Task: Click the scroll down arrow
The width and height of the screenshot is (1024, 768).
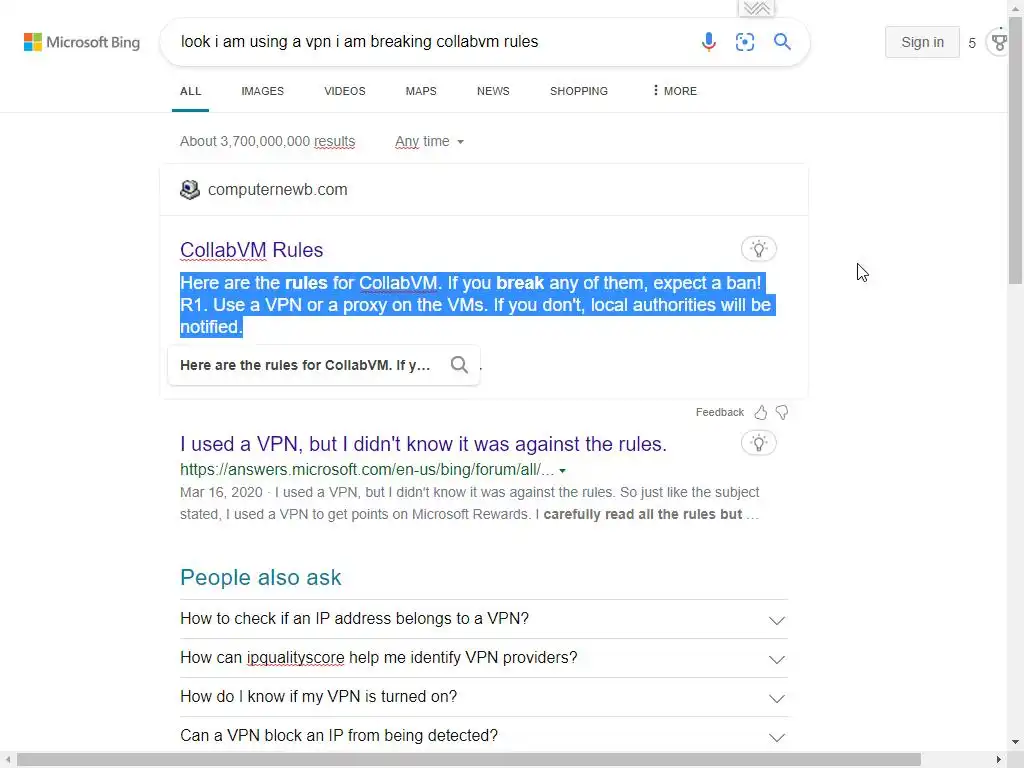Action: [1016, 743]
